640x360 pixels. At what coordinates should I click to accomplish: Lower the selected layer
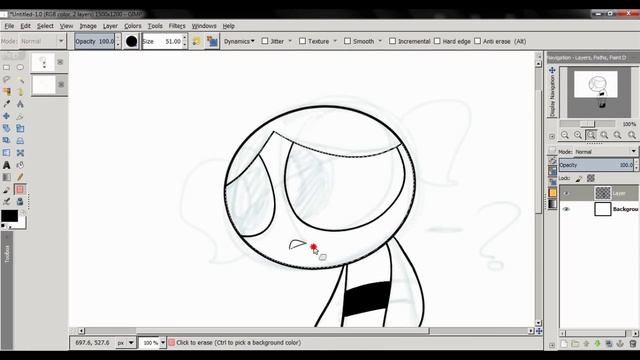tap(598, 344)
